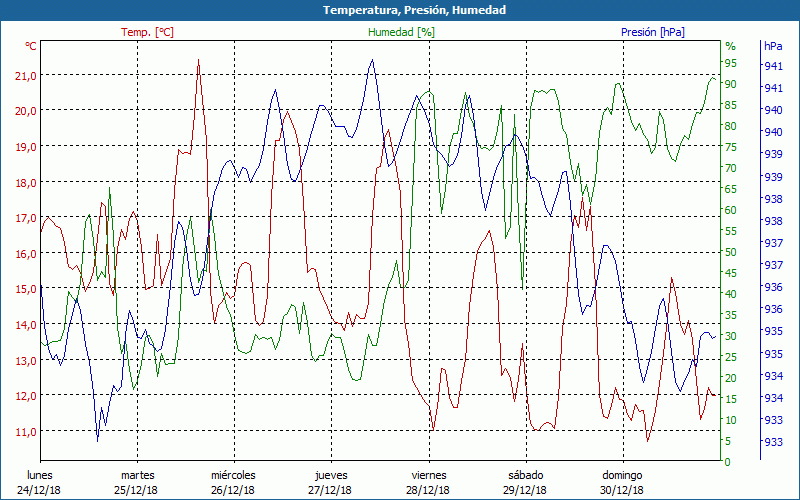Click the 85 humidity axis tick
The width and height of the screenshot is (800, 500).
[731, 105]
